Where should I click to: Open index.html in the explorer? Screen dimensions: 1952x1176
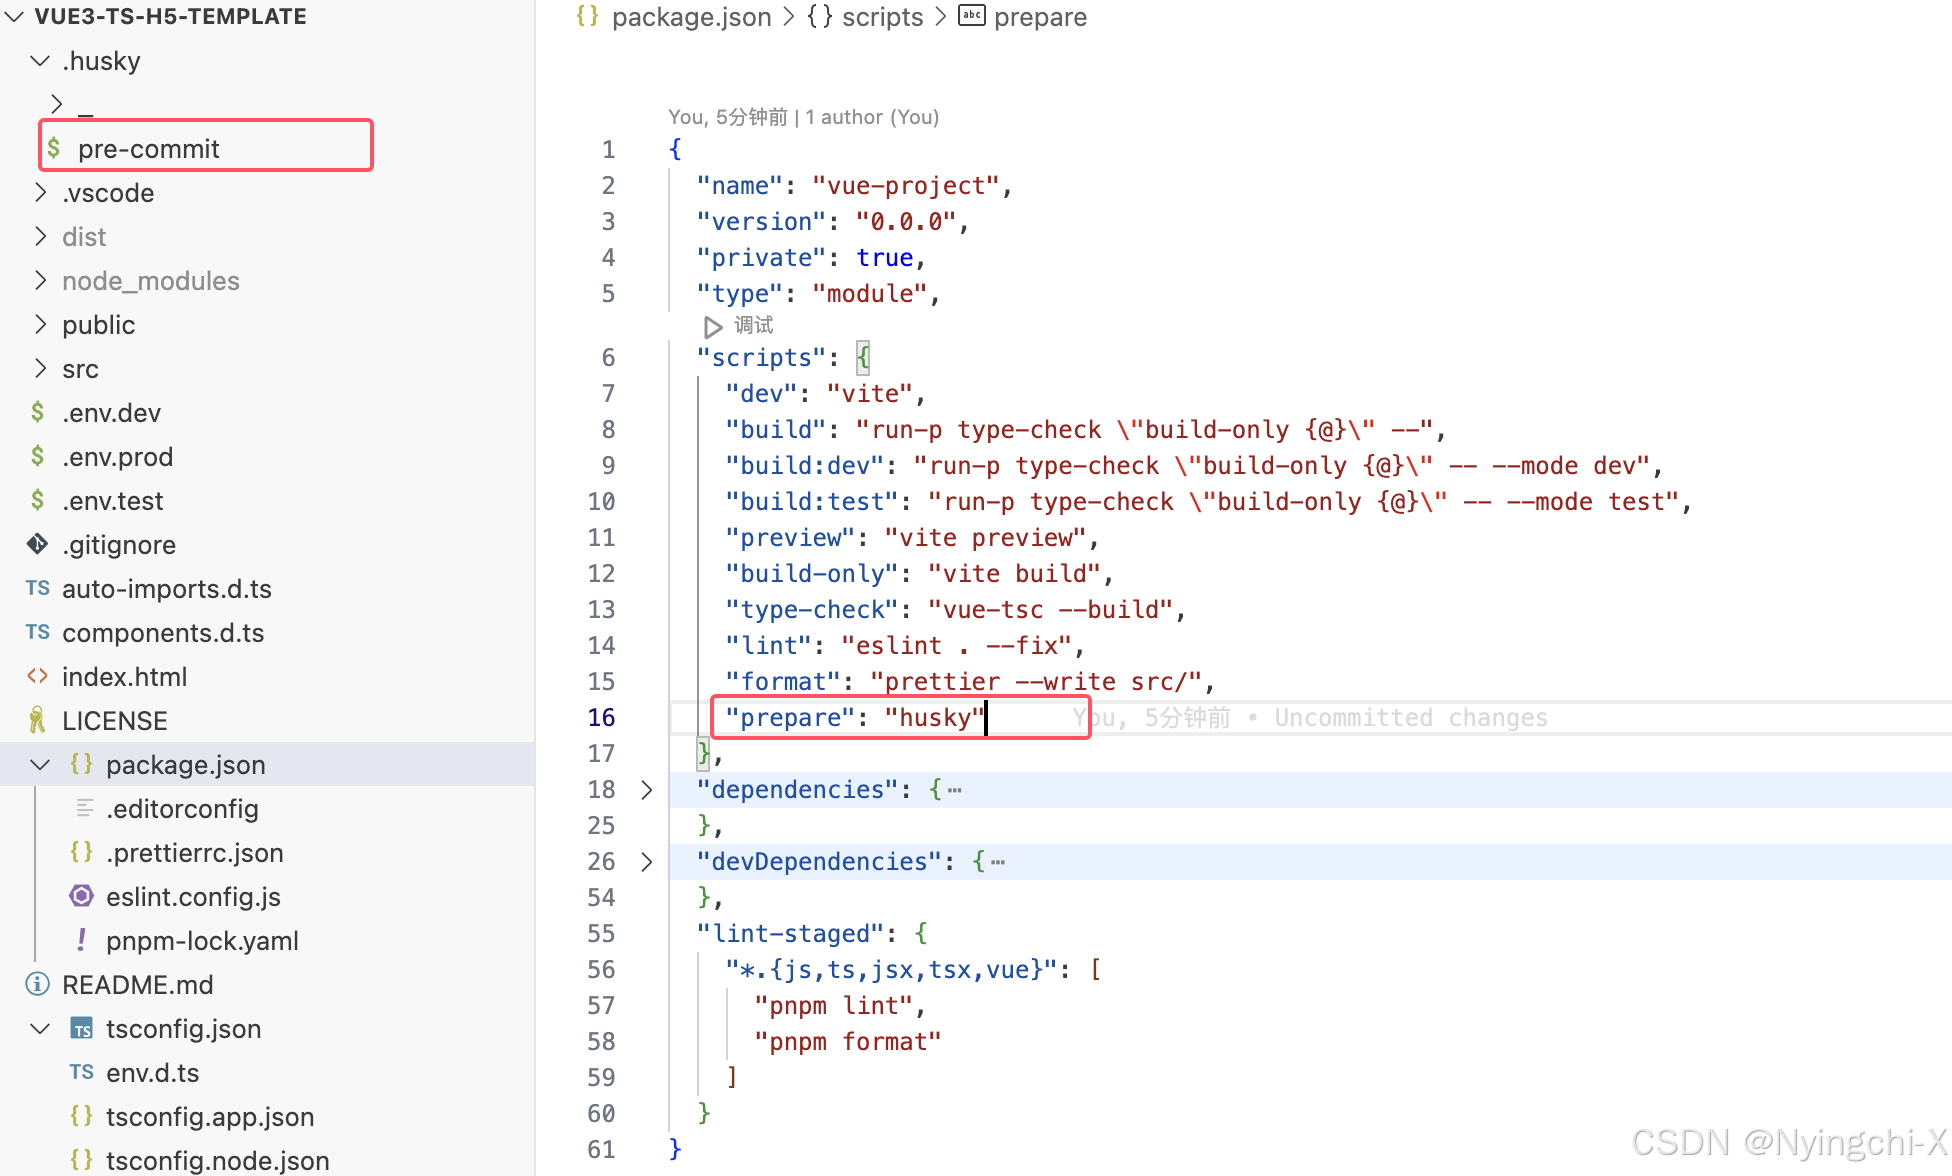tap(124, 676)
